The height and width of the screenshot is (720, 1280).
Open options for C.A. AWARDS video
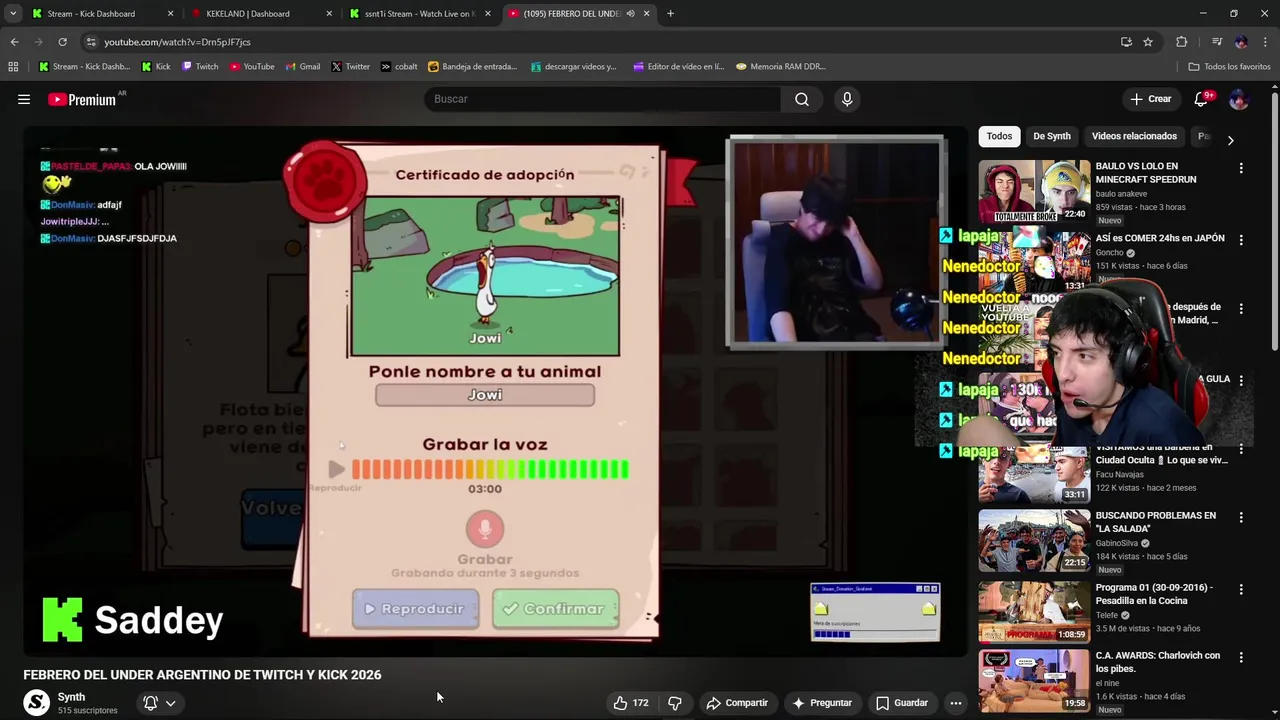click(x=1241, y=658)
